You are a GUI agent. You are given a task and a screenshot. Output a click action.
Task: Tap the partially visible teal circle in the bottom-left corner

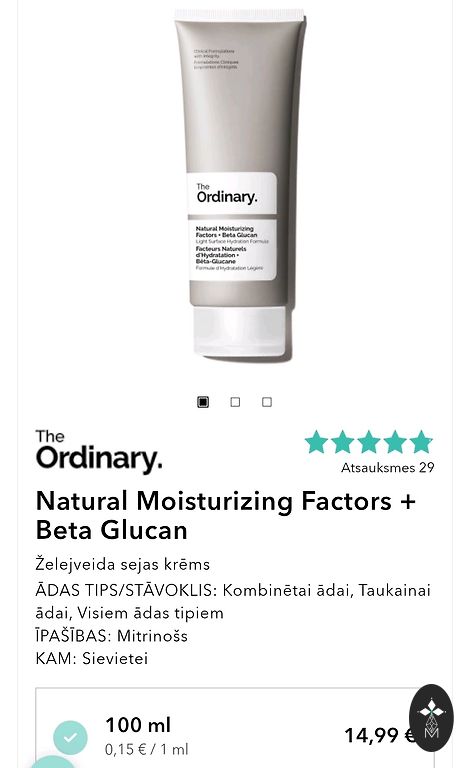coord(53,762)
